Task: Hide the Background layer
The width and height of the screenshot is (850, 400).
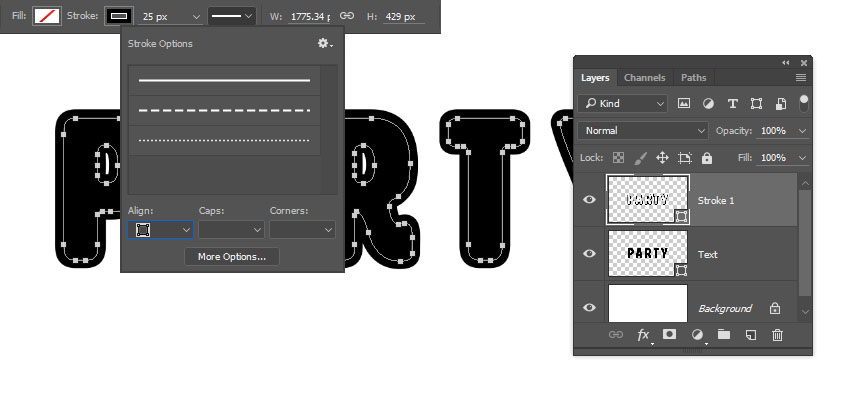Action: [x=590, y=308]
